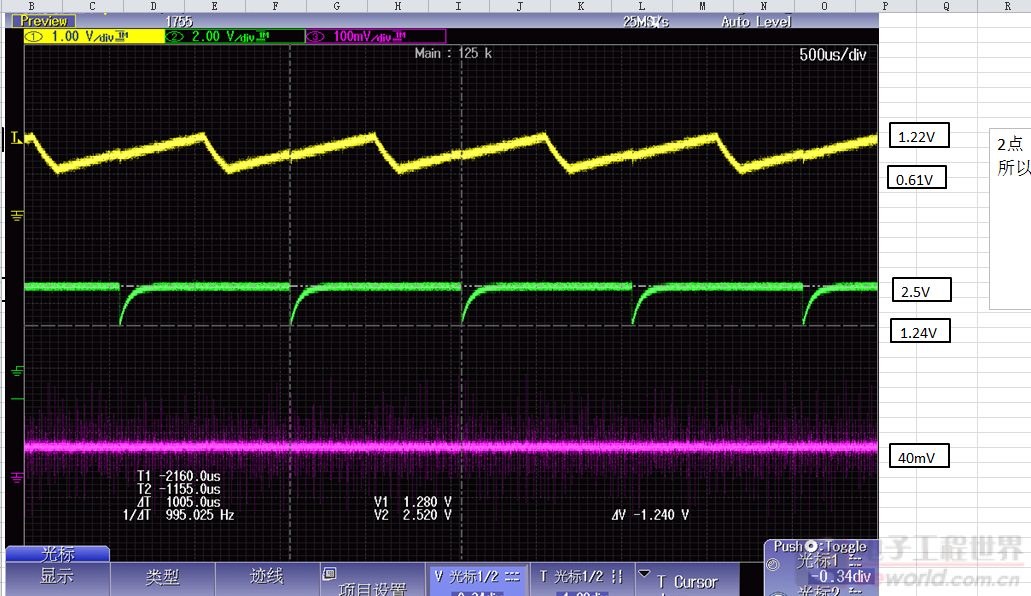Click the 1/ΔT 995.025 Hz readout
This screenshot has height=596, width=1031.
[x=178, y=515]
